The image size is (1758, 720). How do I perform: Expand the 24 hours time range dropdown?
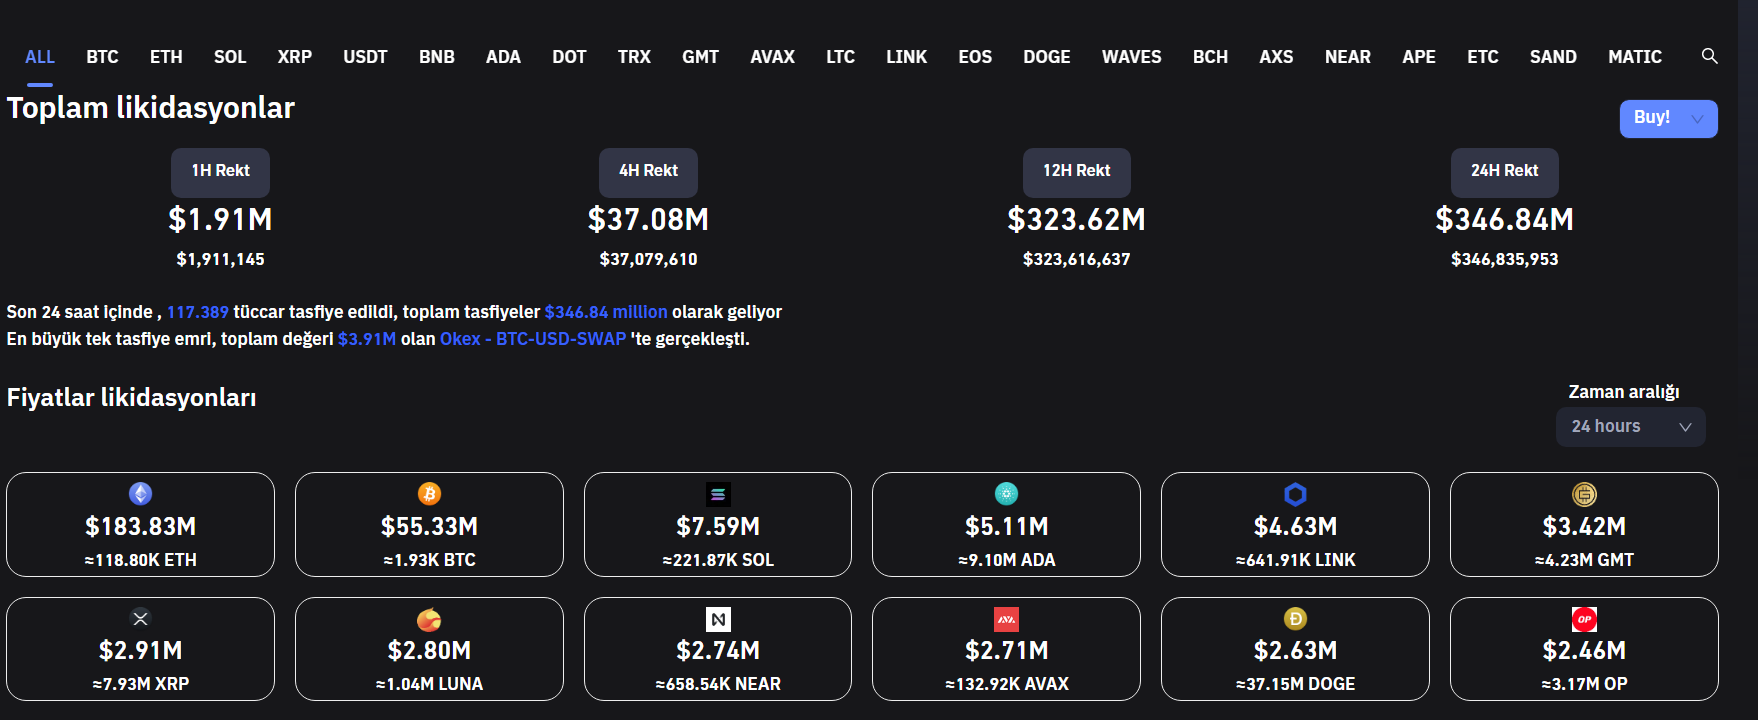tap(1630, 427)
